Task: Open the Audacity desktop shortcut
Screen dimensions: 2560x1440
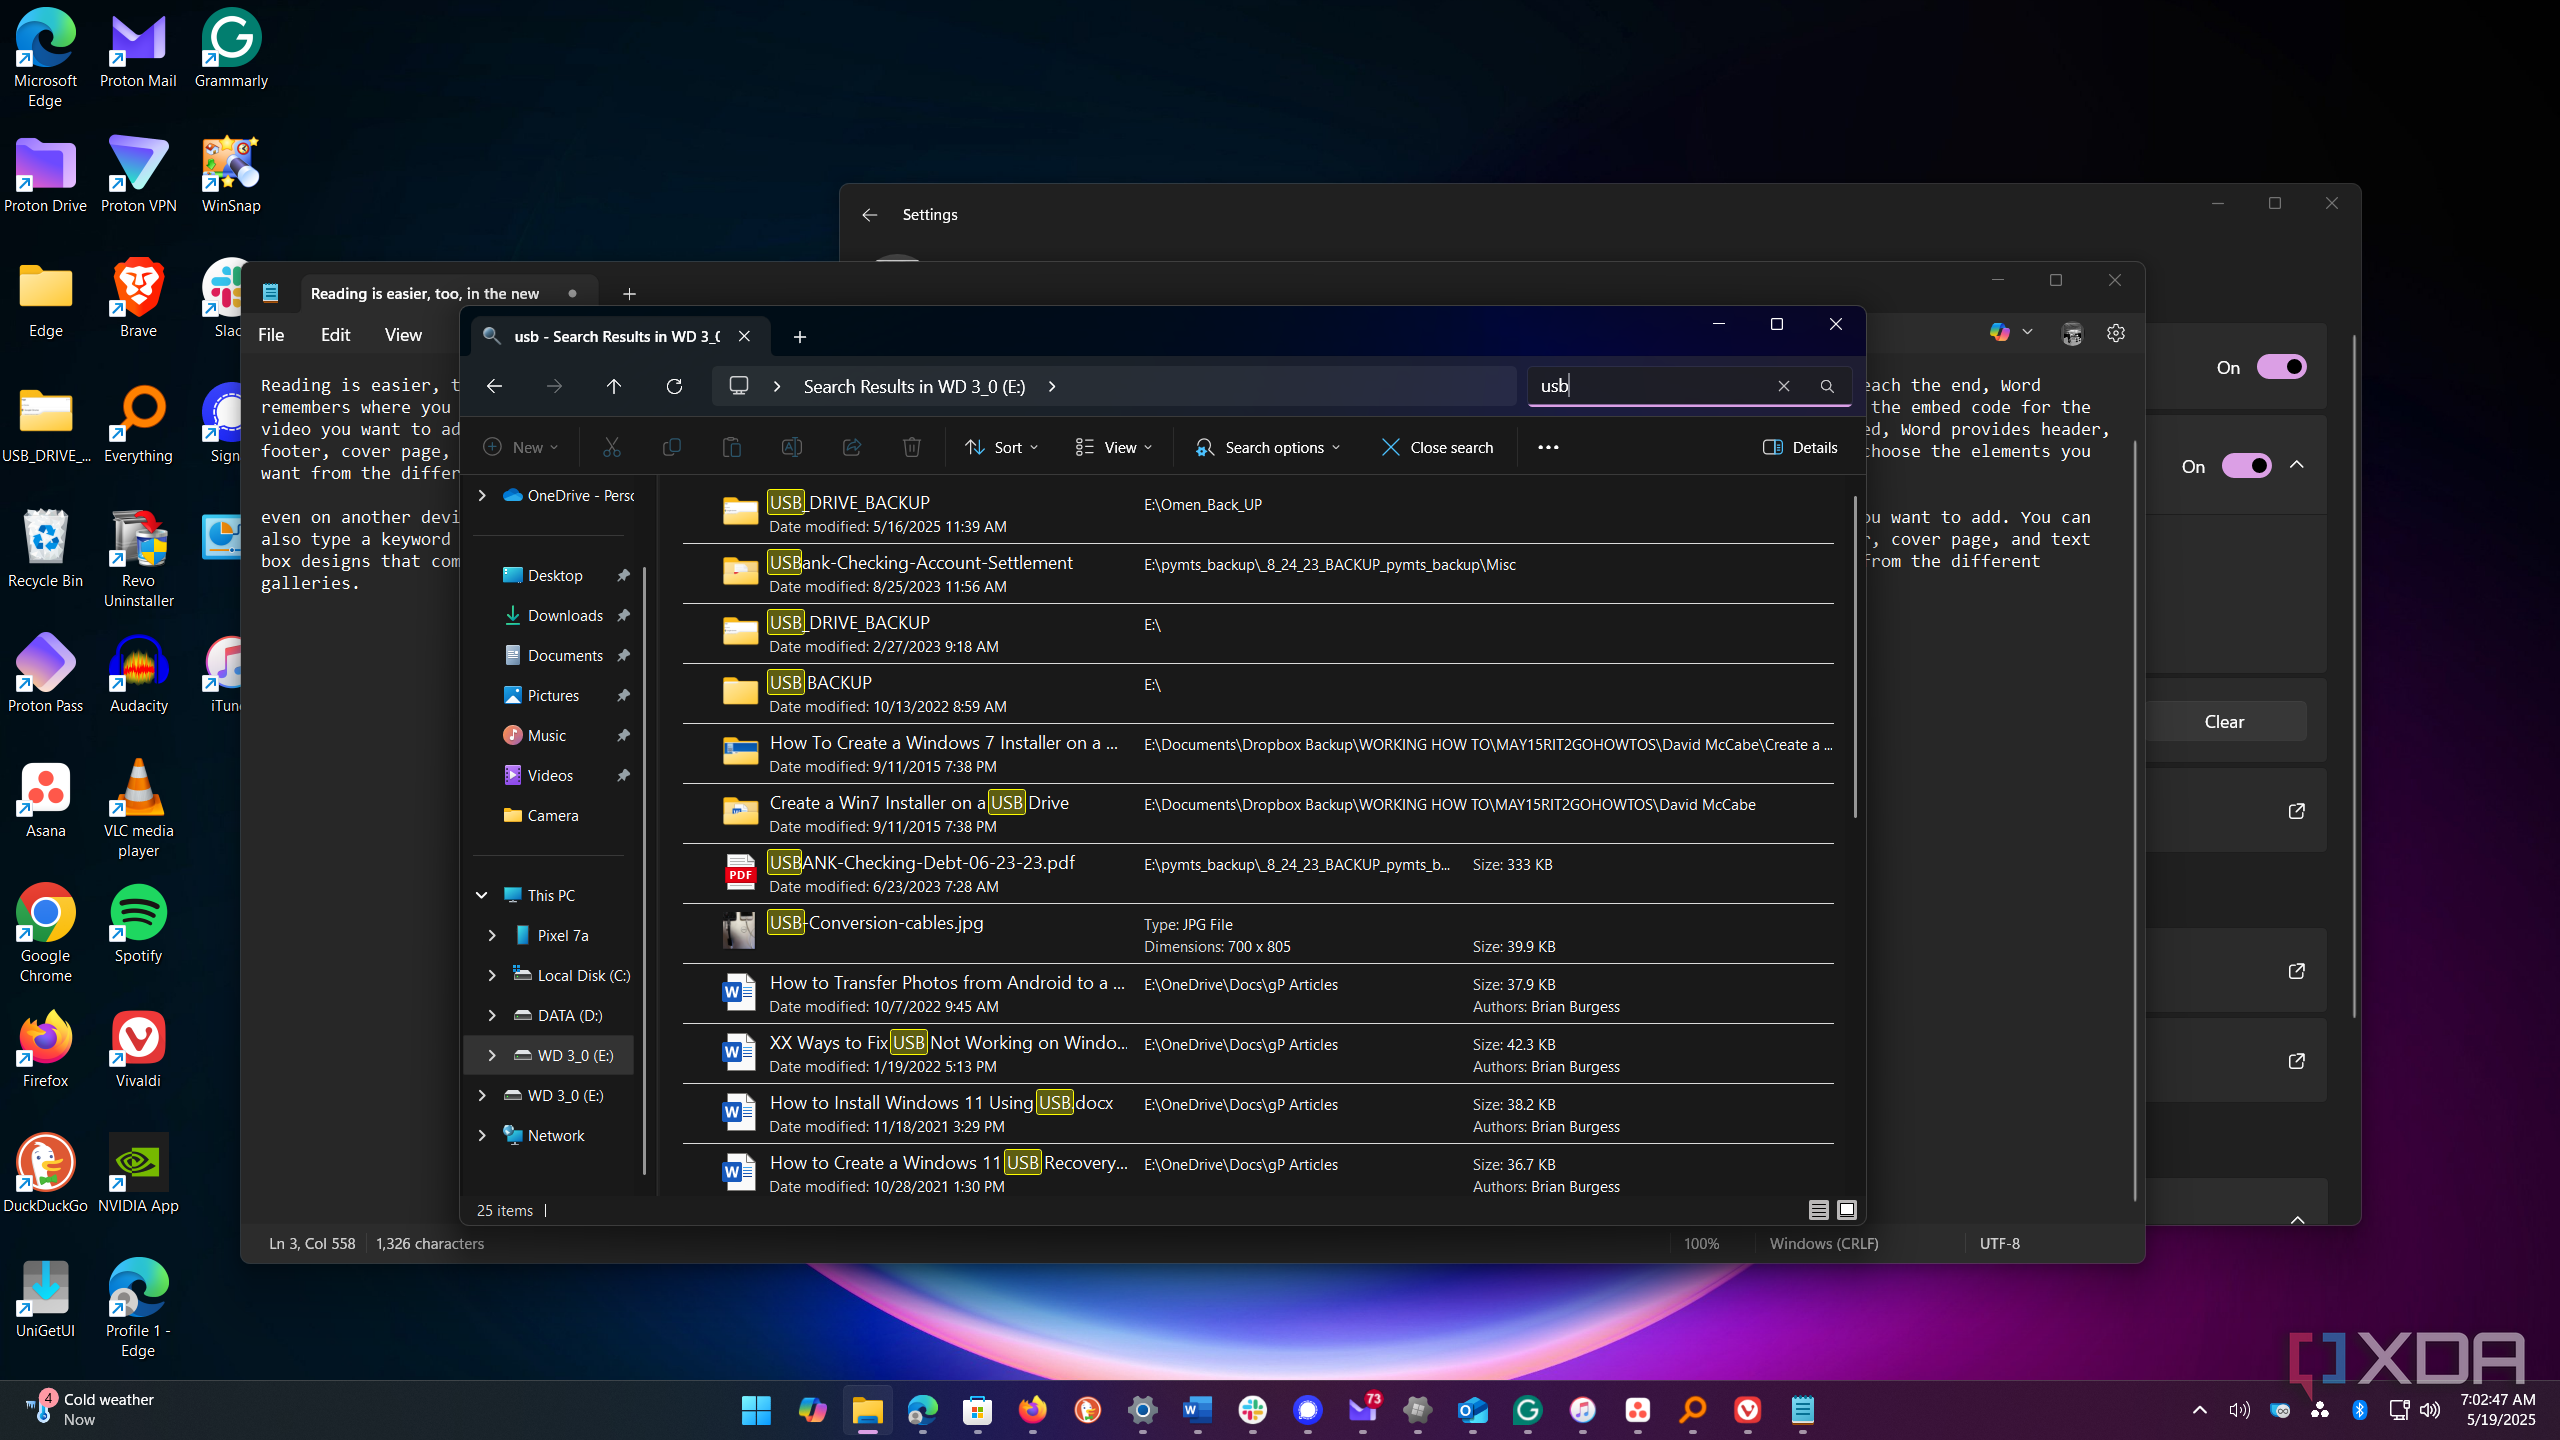Action: (x=138, y=674)
